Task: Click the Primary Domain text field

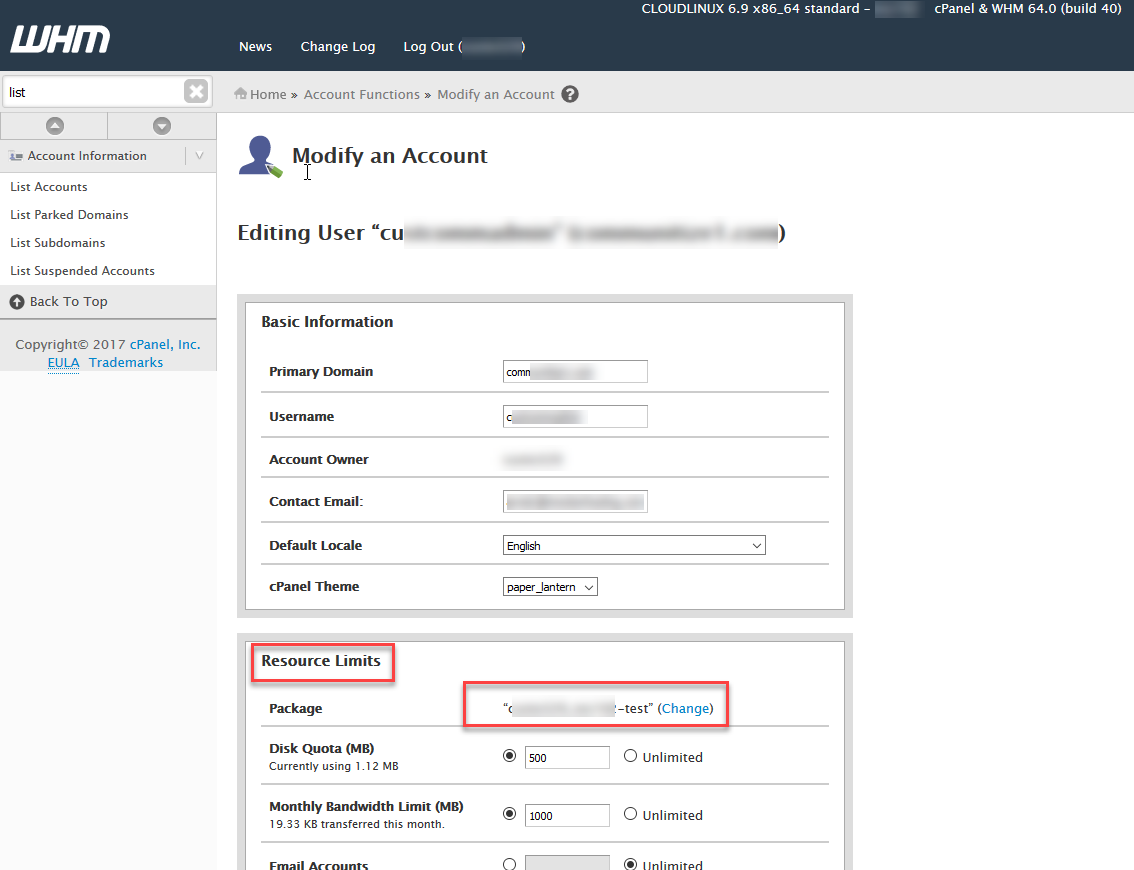Action: coord(576,372)
